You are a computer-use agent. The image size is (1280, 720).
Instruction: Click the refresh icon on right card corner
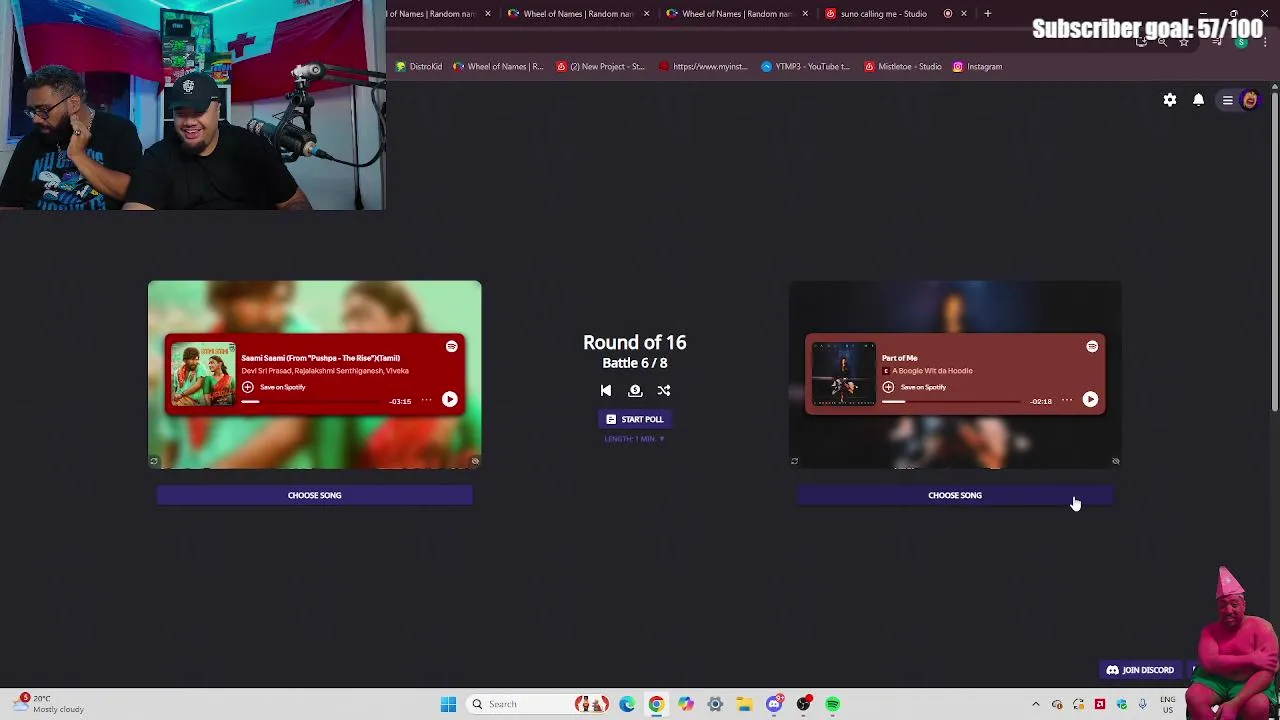point(794,461)
